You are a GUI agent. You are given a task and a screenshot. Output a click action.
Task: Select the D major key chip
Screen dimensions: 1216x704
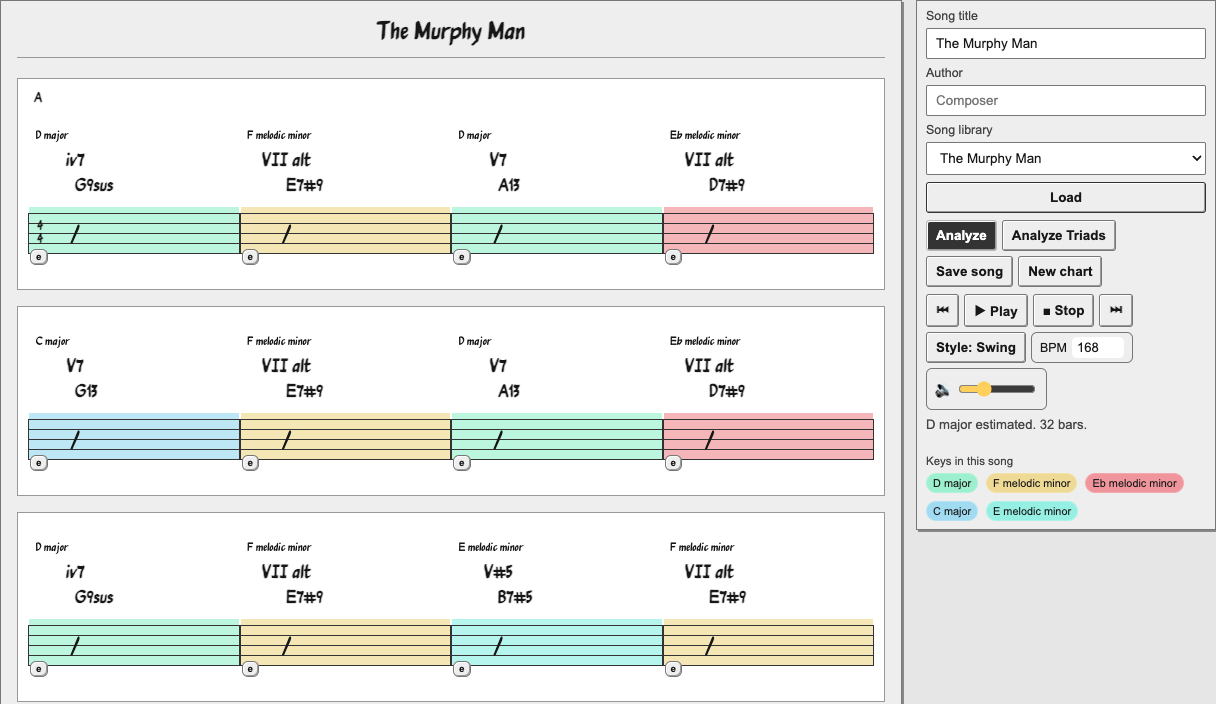(x=951, y=483)
